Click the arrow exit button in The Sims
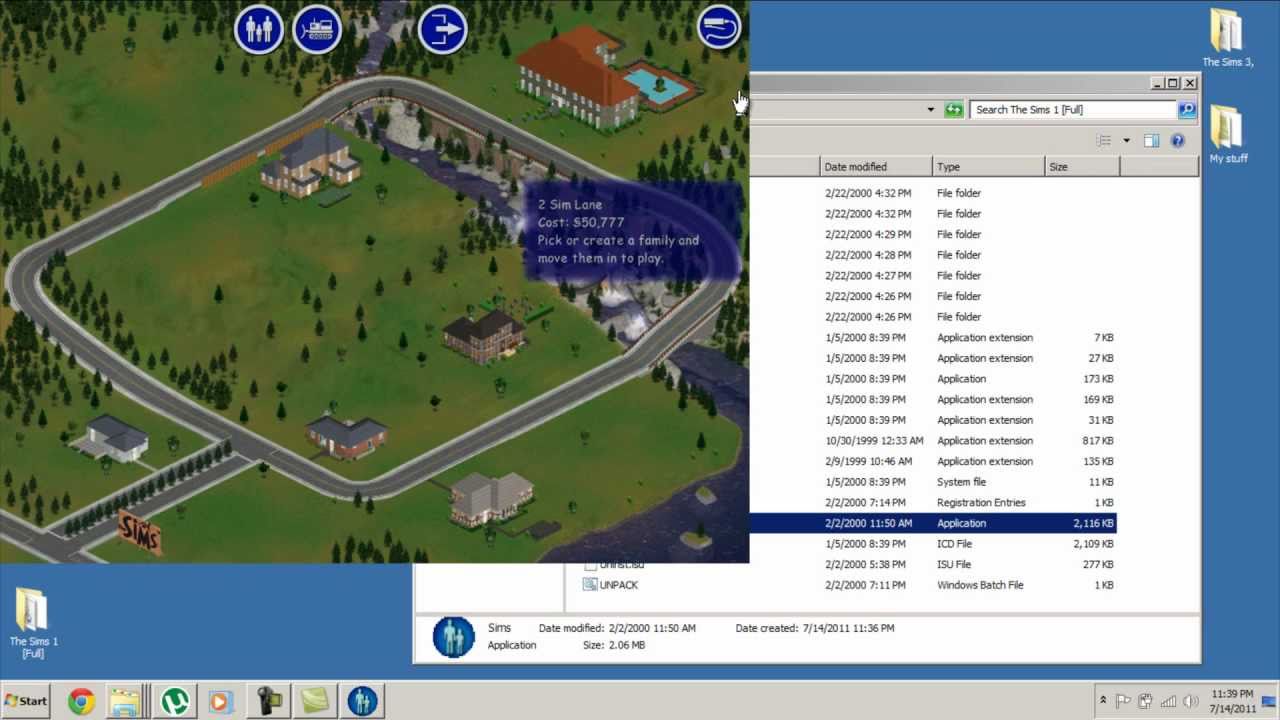 pyautogui.click(x=442, y=28)
